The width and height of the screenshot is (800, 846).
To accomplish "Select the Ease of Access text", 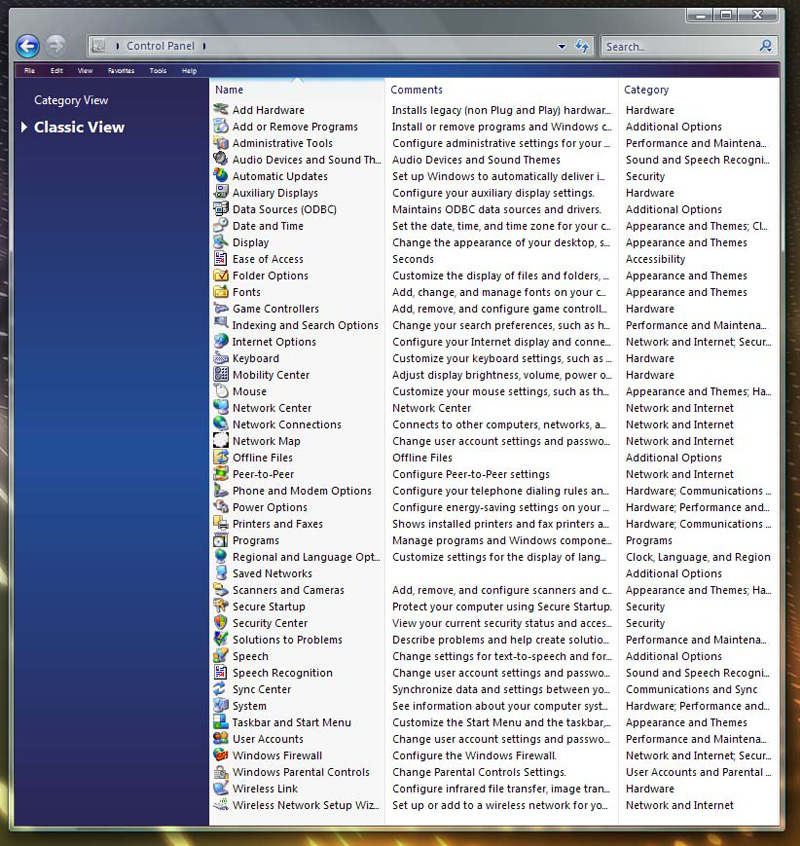I will 268,259.
